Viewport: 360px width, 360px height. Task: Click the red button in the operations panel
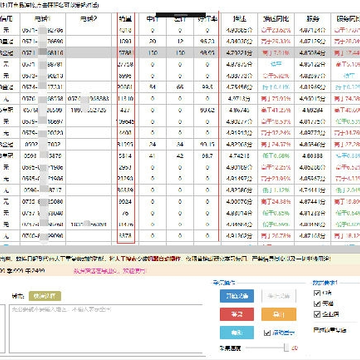coord(237,314)
